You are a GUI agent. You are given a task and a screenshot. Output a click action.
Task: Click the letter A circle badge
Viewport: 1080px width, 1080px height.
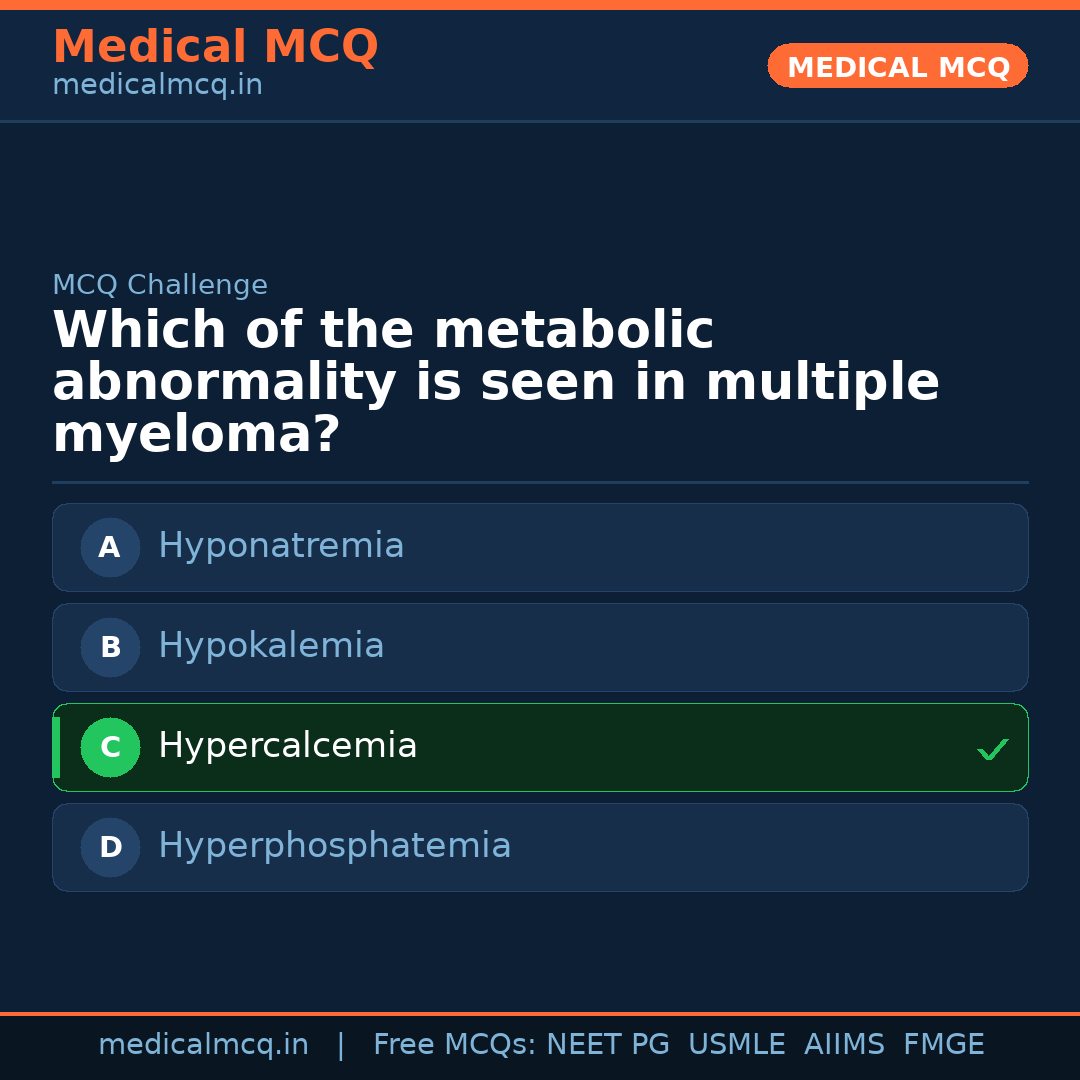click(110, 547)
